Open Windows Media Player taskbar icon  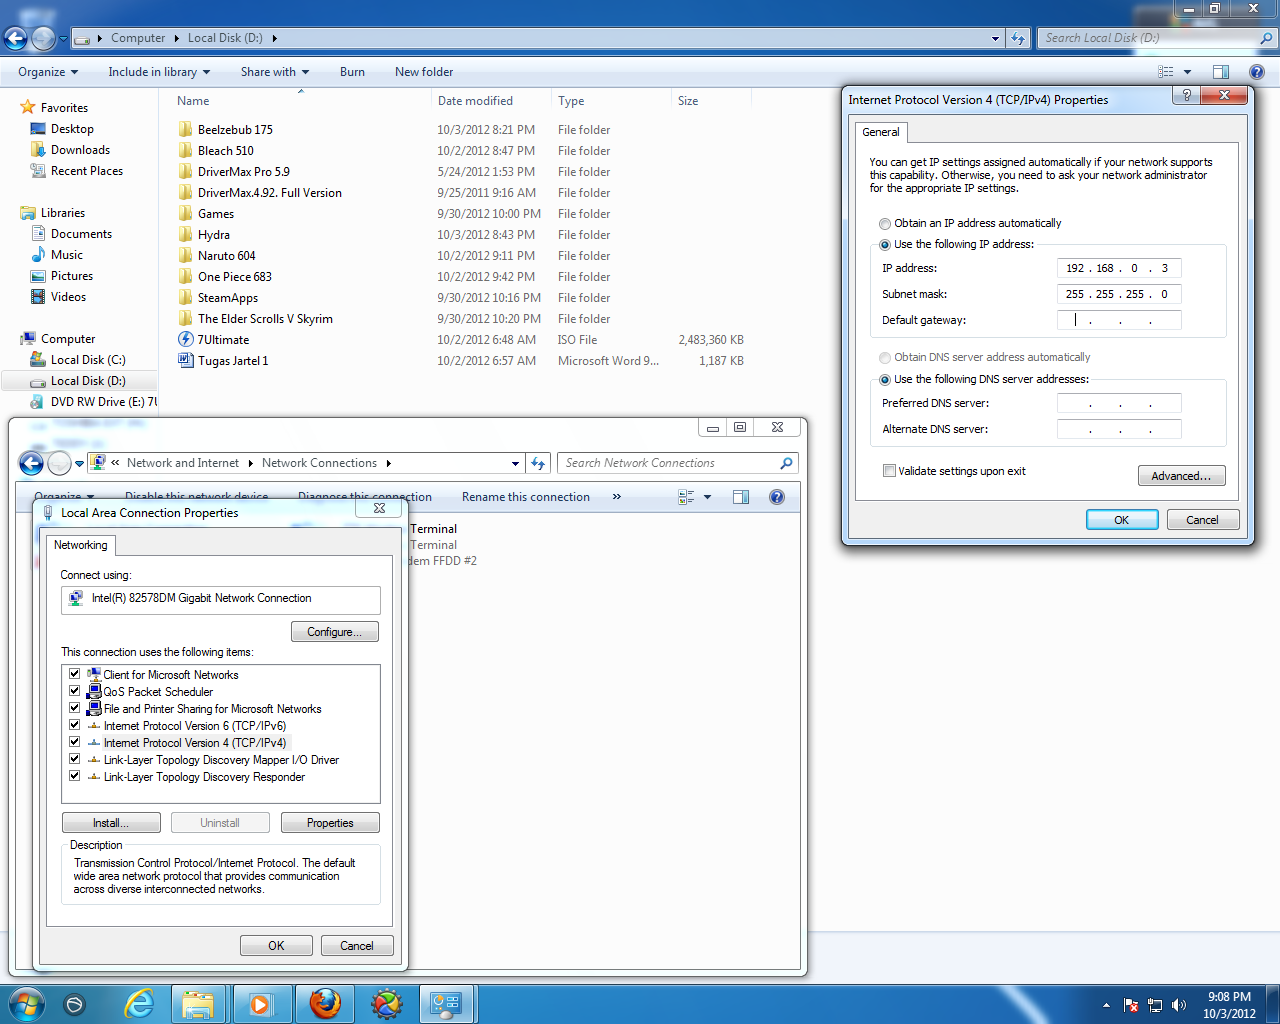click(261, 1004)
